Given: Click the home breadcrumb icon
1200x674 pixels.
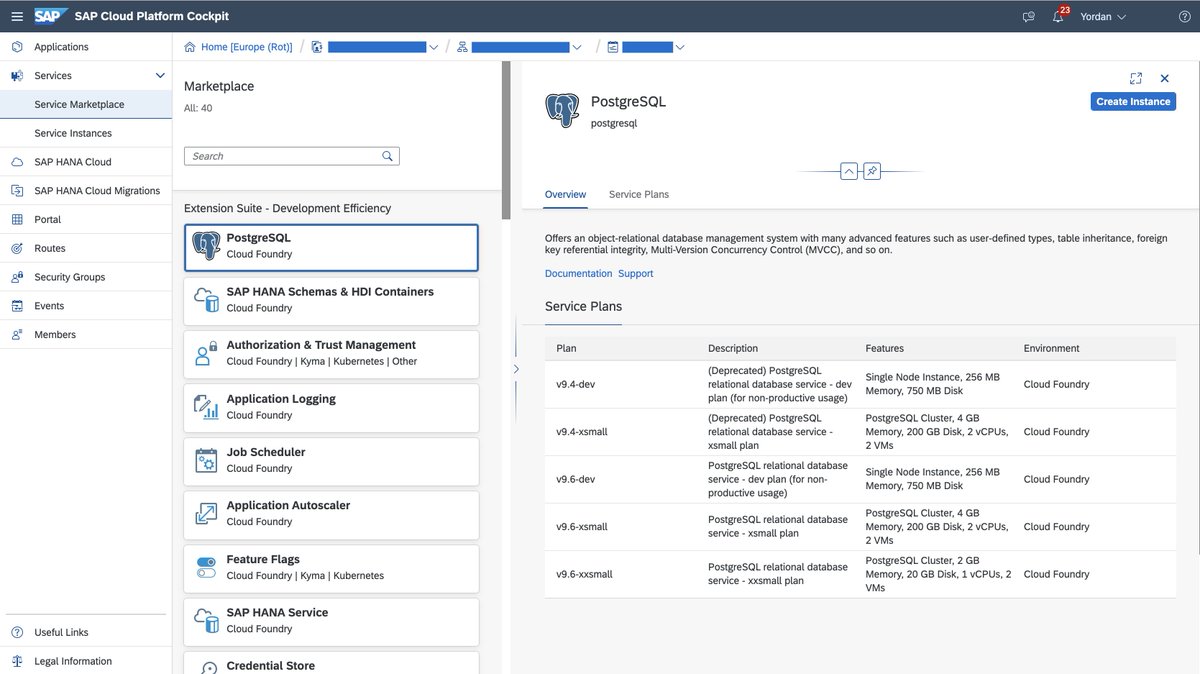Looking at the screenshot, I should pos(190,47).
